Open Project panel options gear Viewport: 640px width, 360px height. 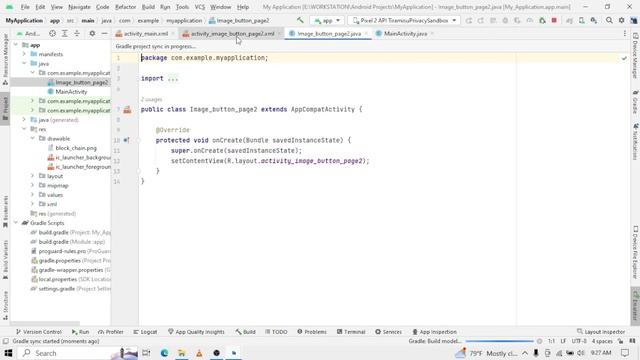92,33
